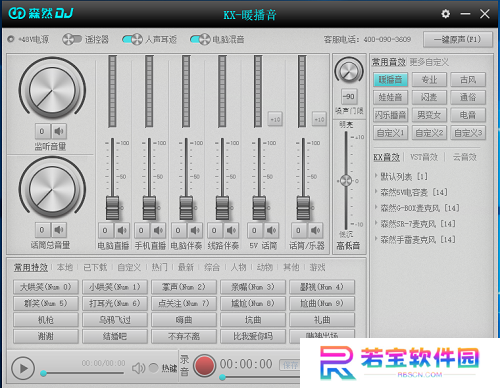
Task: Select the 古风 preset
Action: [468, 79]
